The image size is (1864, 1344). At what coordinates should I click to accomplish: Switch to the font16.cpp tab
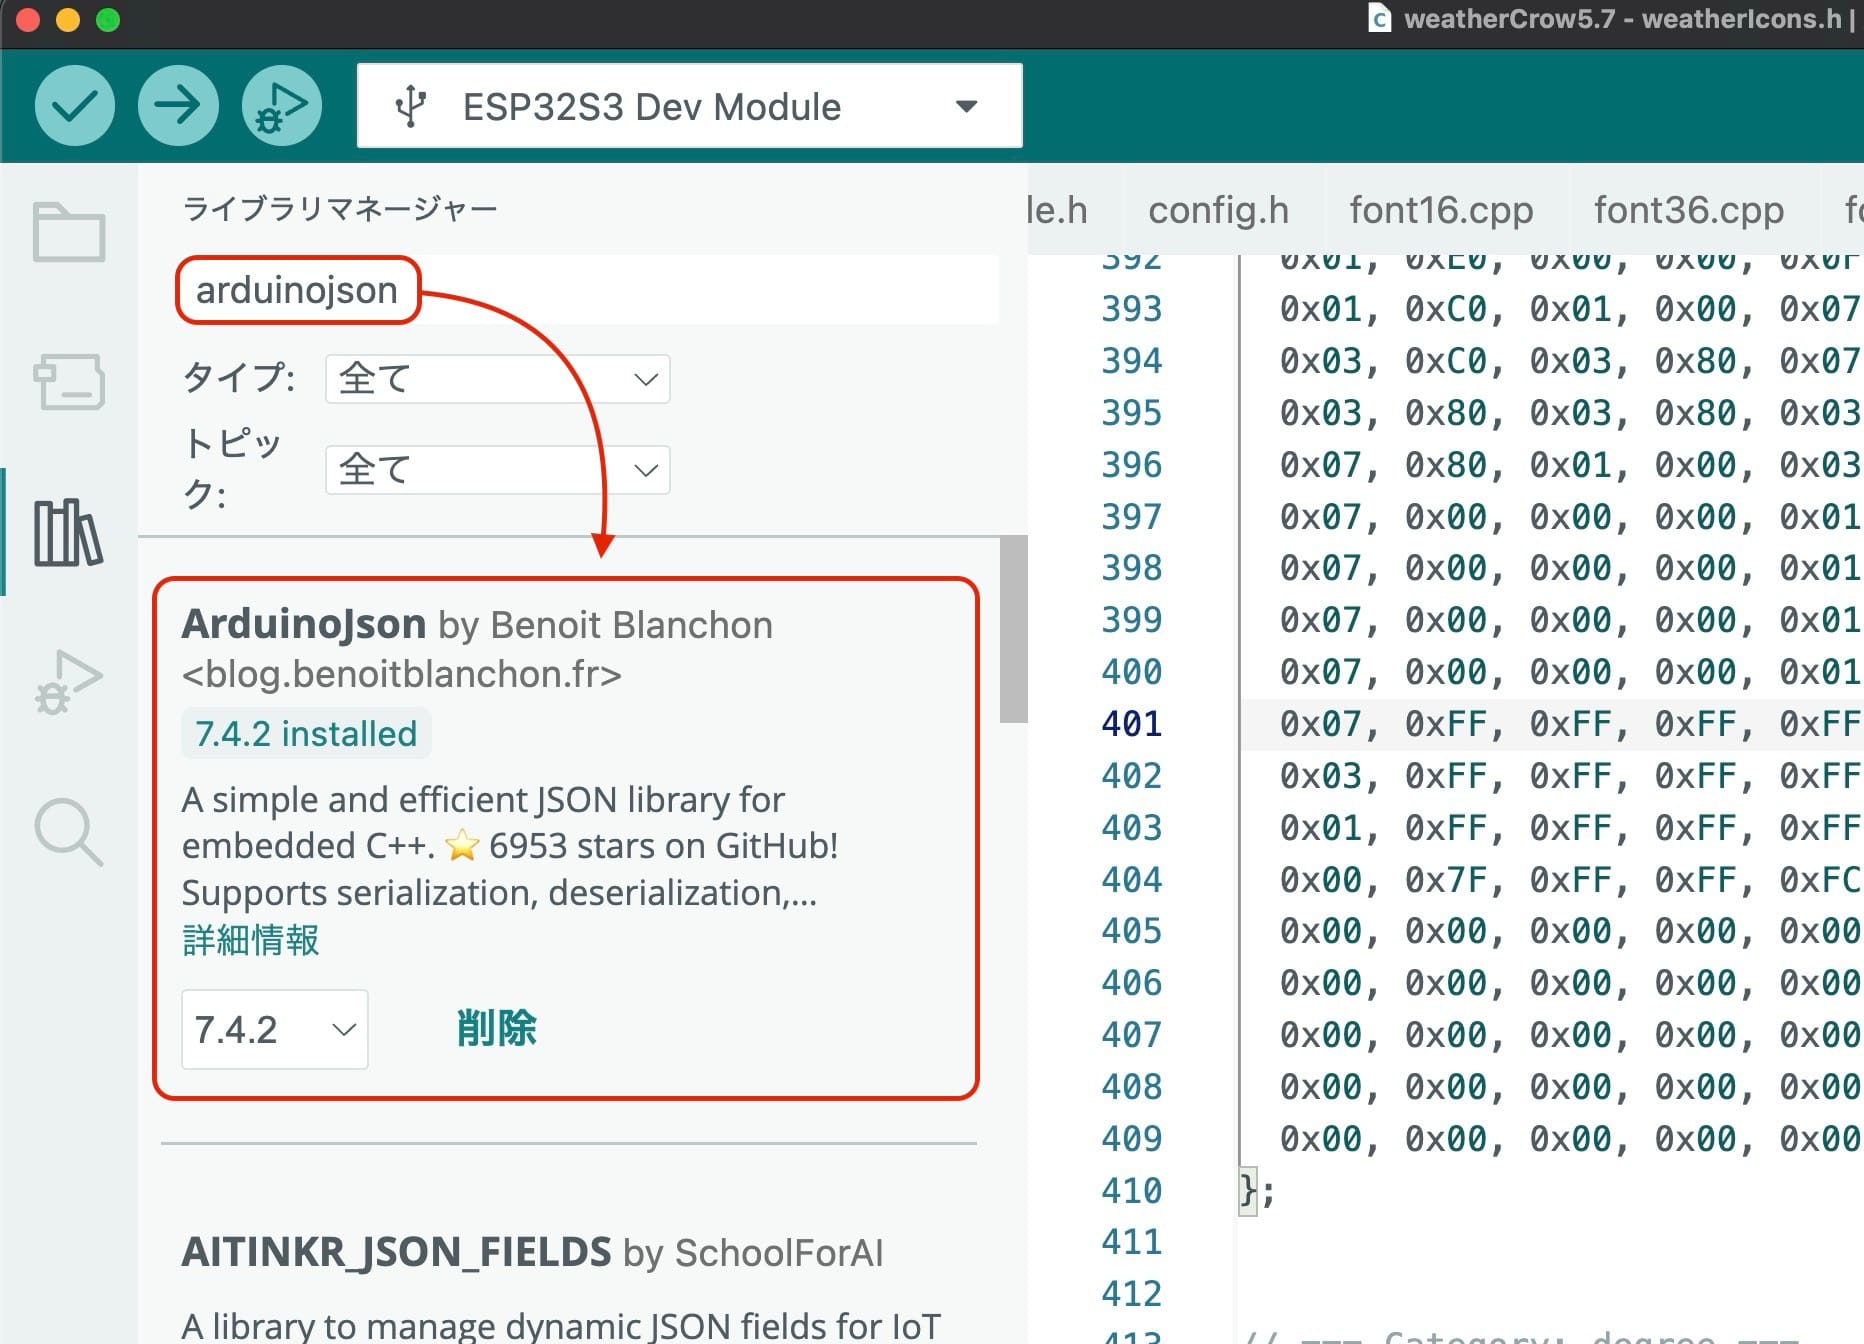tap(1441, 210)
